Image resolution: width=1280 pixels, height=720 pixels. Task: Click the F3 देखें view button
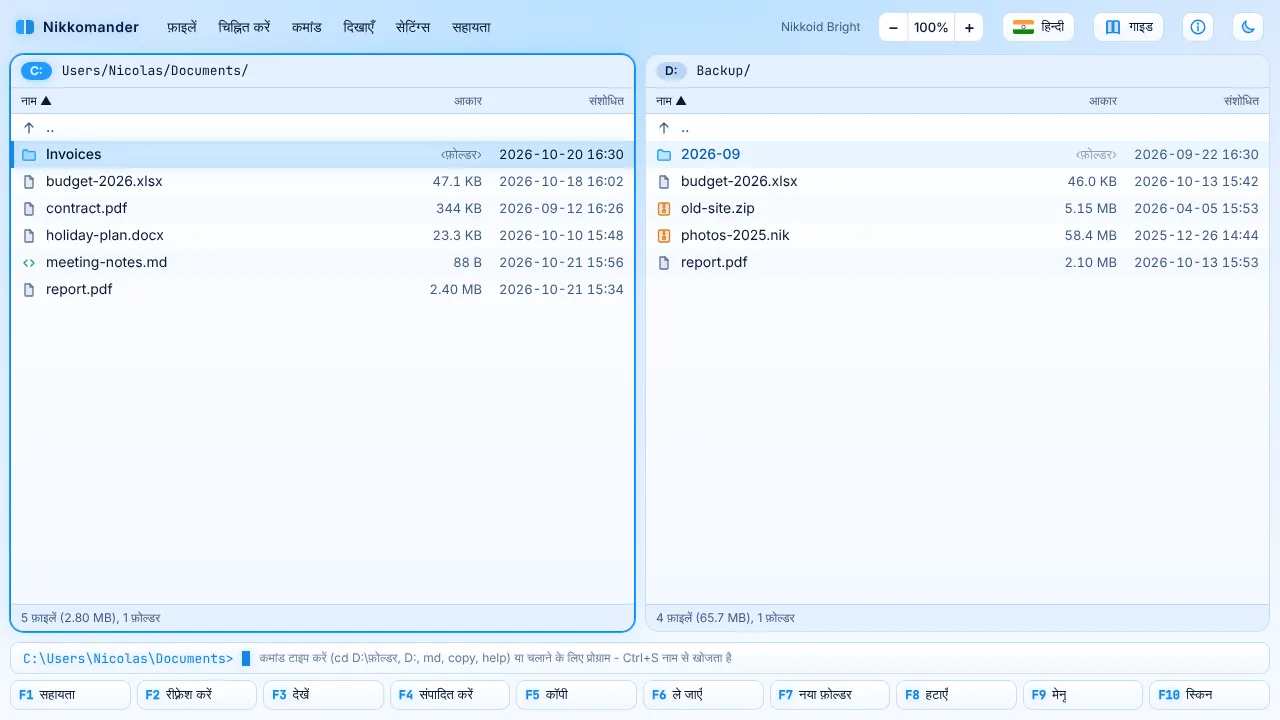(323, 694)
